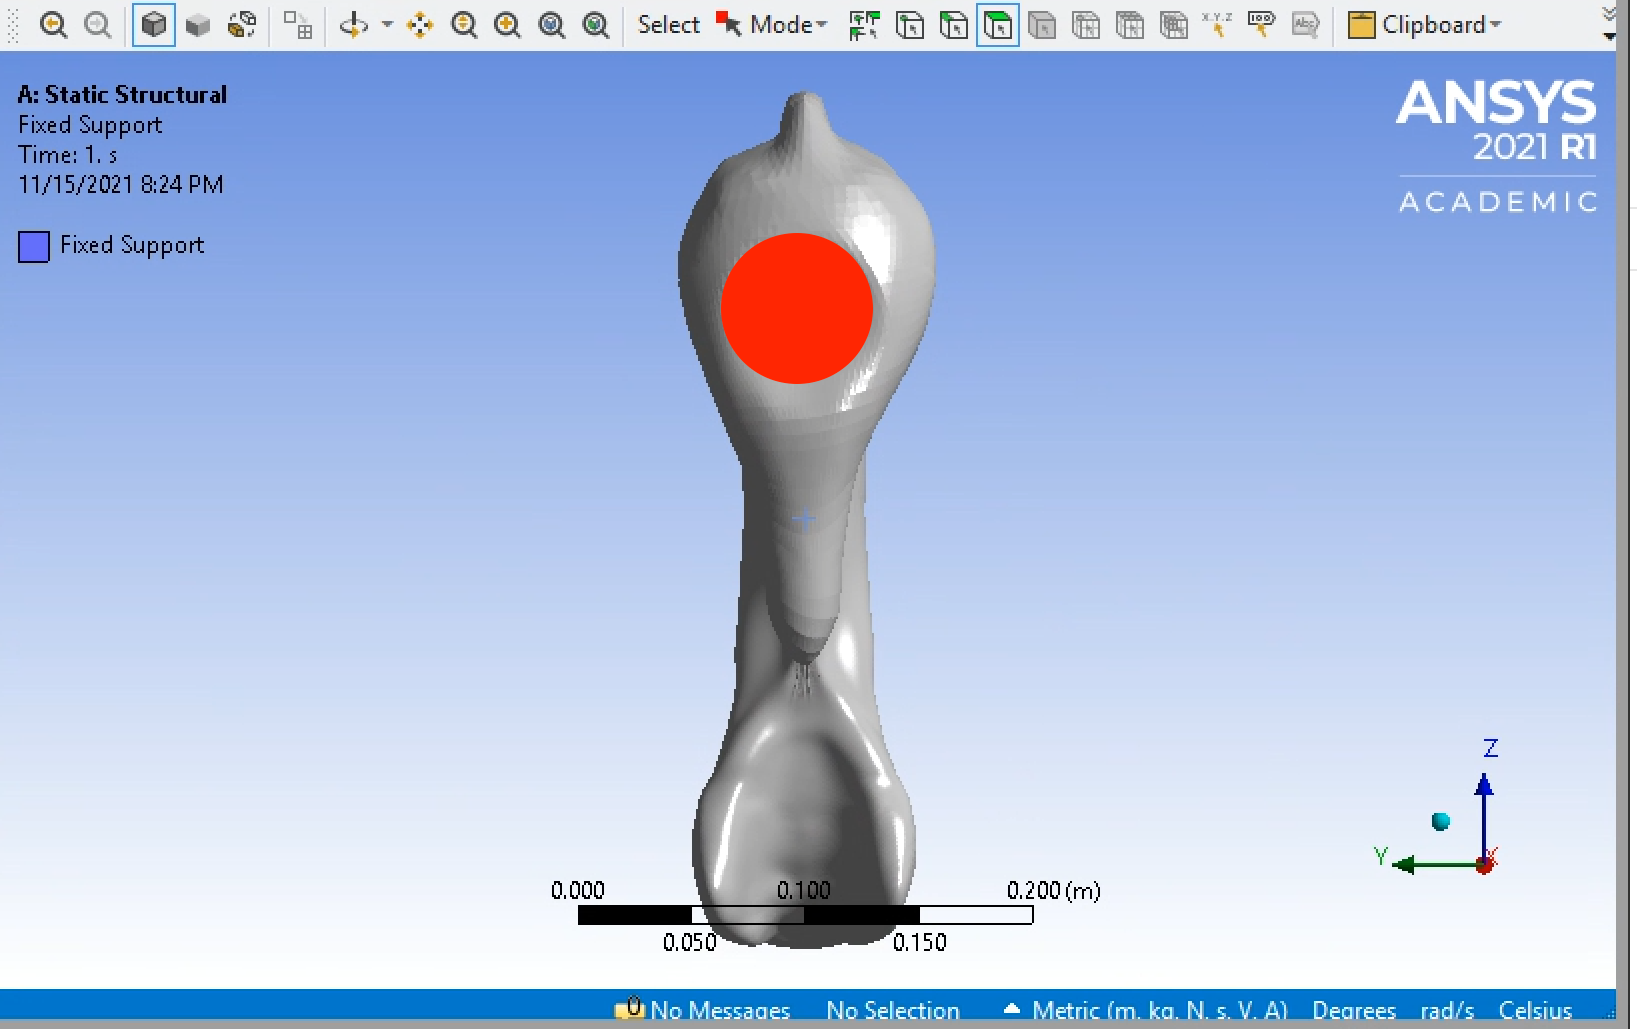Click the Degrees unit in status bar
This screenshot has height=1029, width=1637.
point(1354,1010)
